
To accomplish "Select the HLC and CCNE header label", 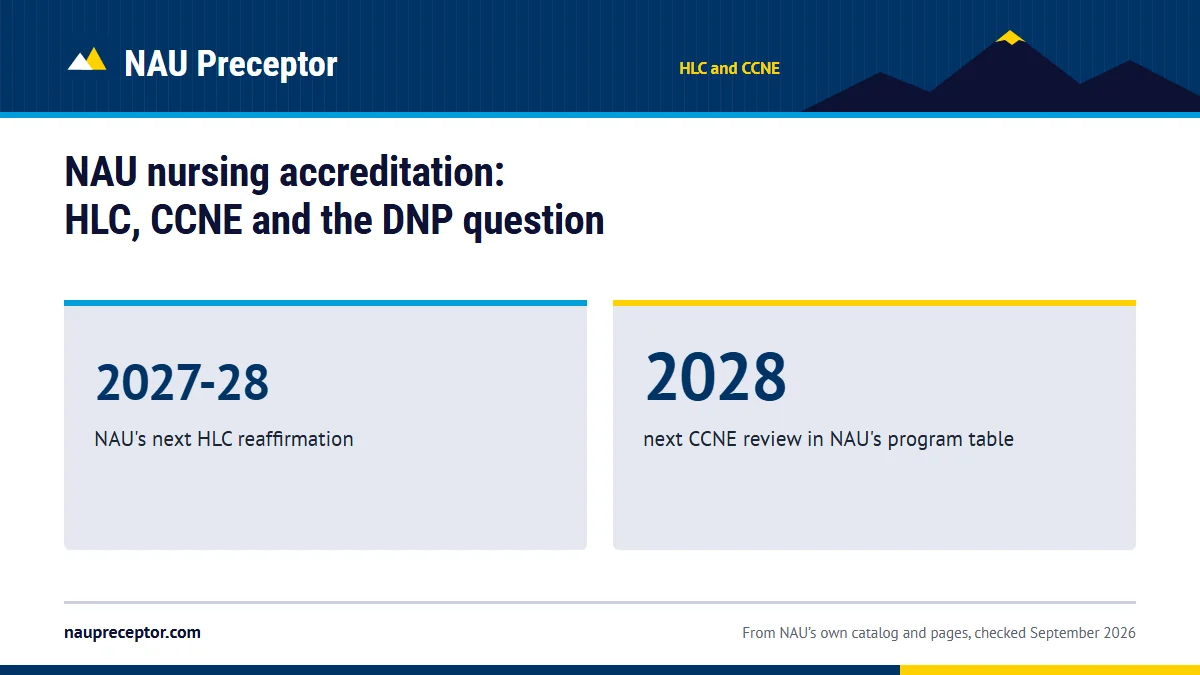I will [x=729, y=68].
